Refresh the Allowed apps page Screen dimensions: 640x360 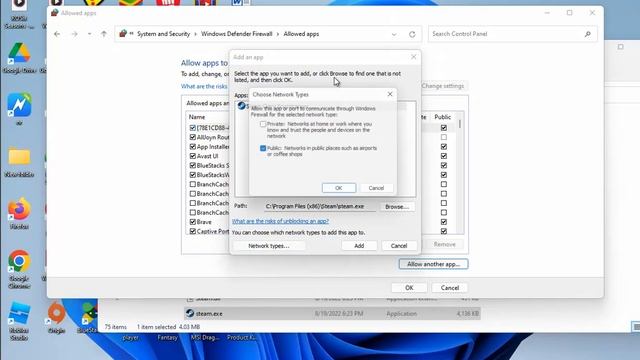(x=412, y=34)
